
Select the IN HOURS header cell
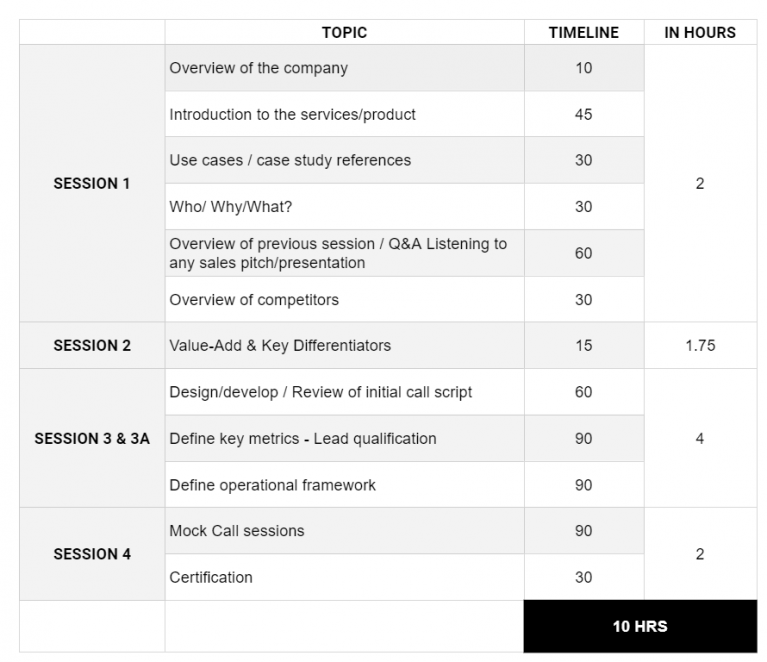(700, 32)
